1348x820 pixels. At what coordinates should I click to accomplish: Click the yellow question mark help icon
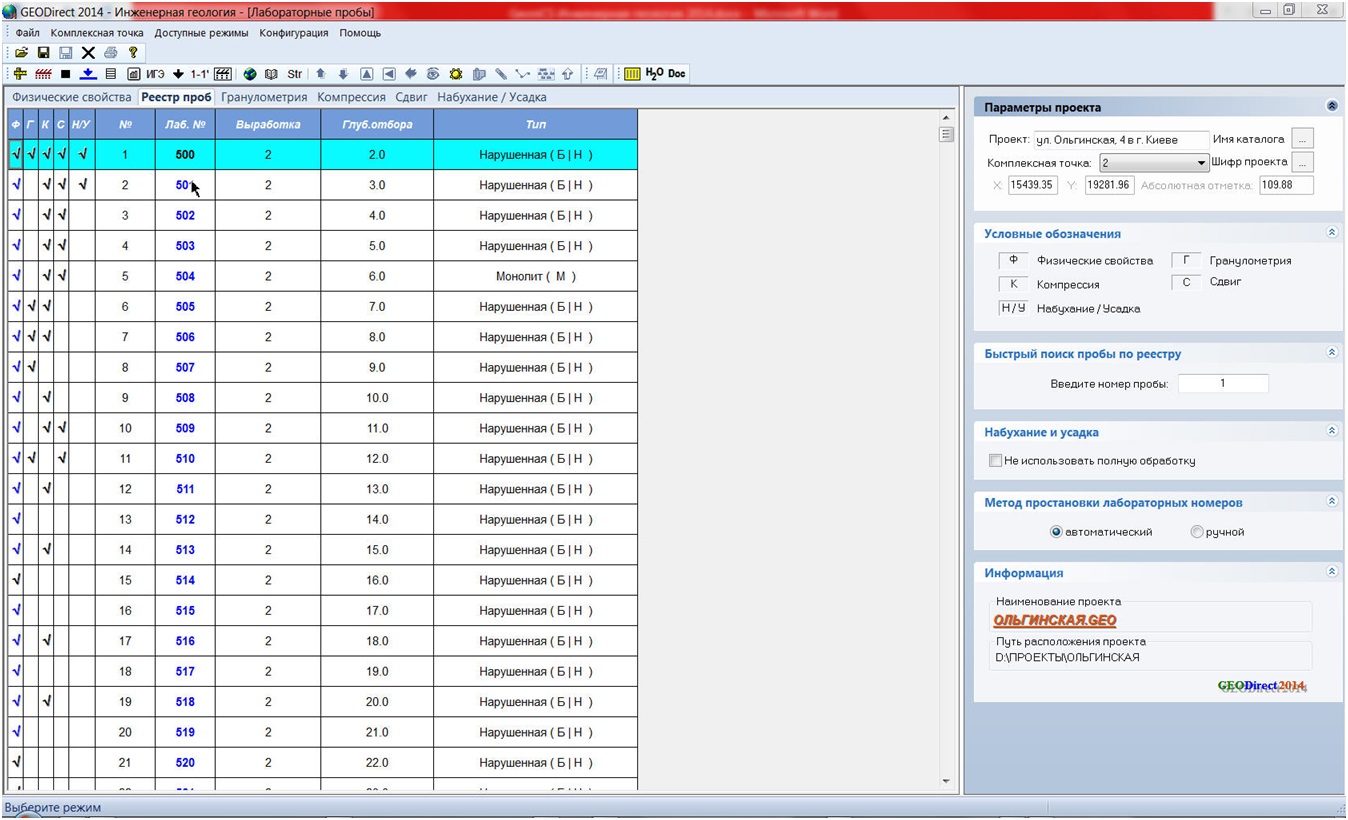pyautogui.click(x=133, y=52)
